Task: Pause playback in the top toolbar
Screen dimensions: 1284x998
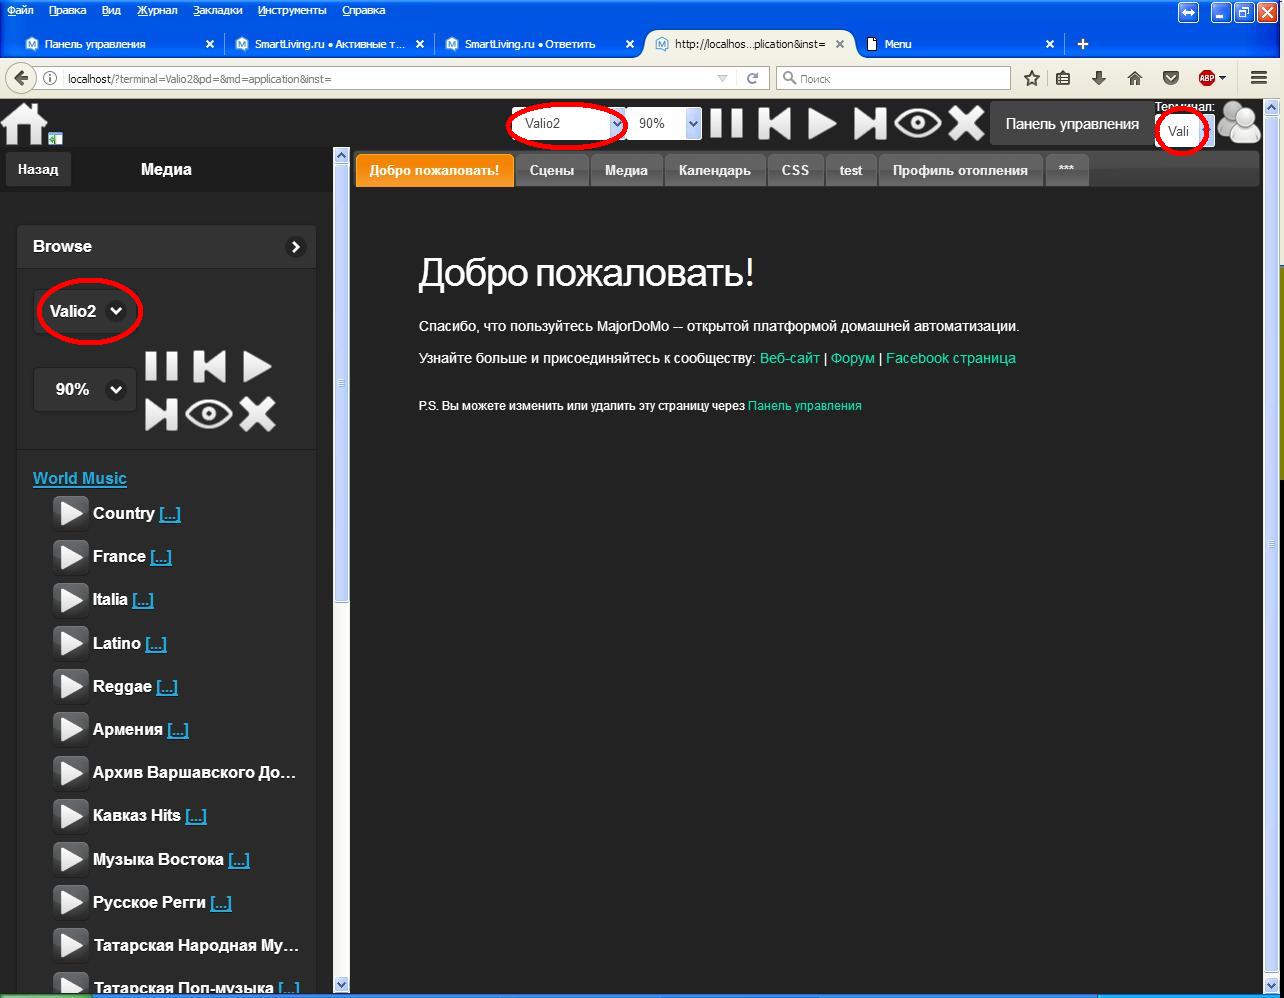Action: [x=726, y=124]
